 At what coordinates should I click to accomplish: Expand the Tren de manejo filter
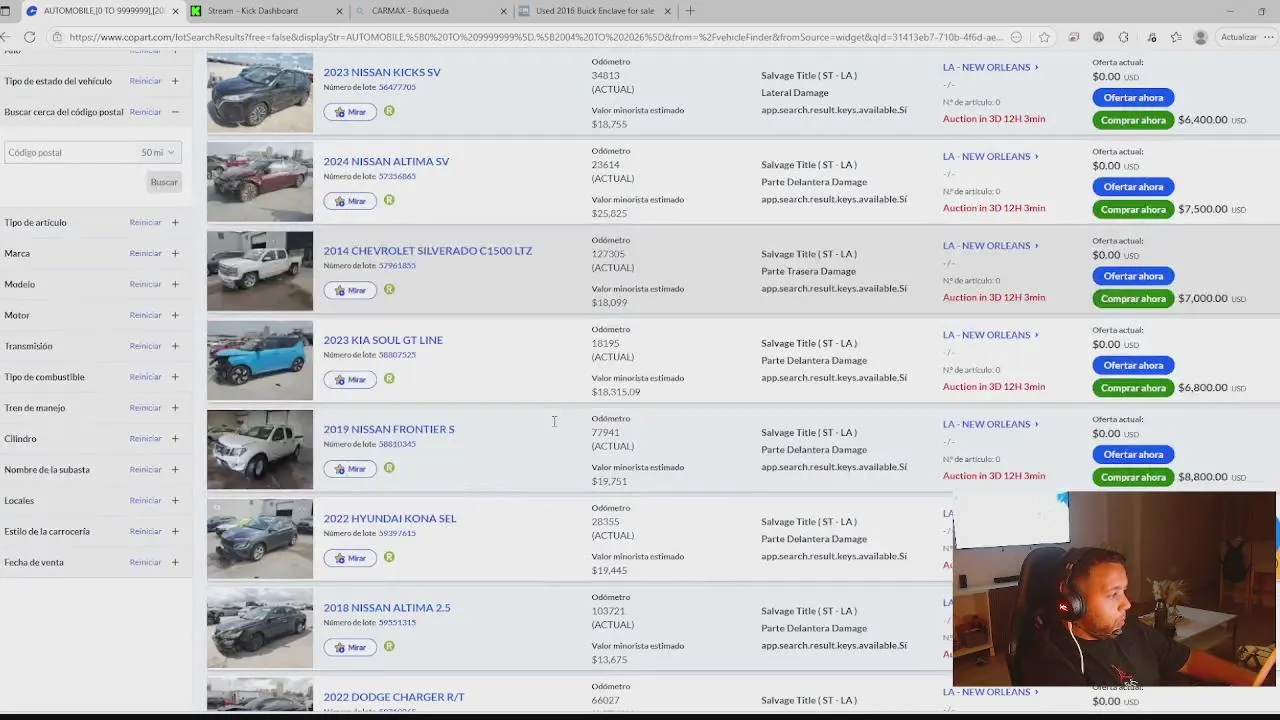pos(175,408)
